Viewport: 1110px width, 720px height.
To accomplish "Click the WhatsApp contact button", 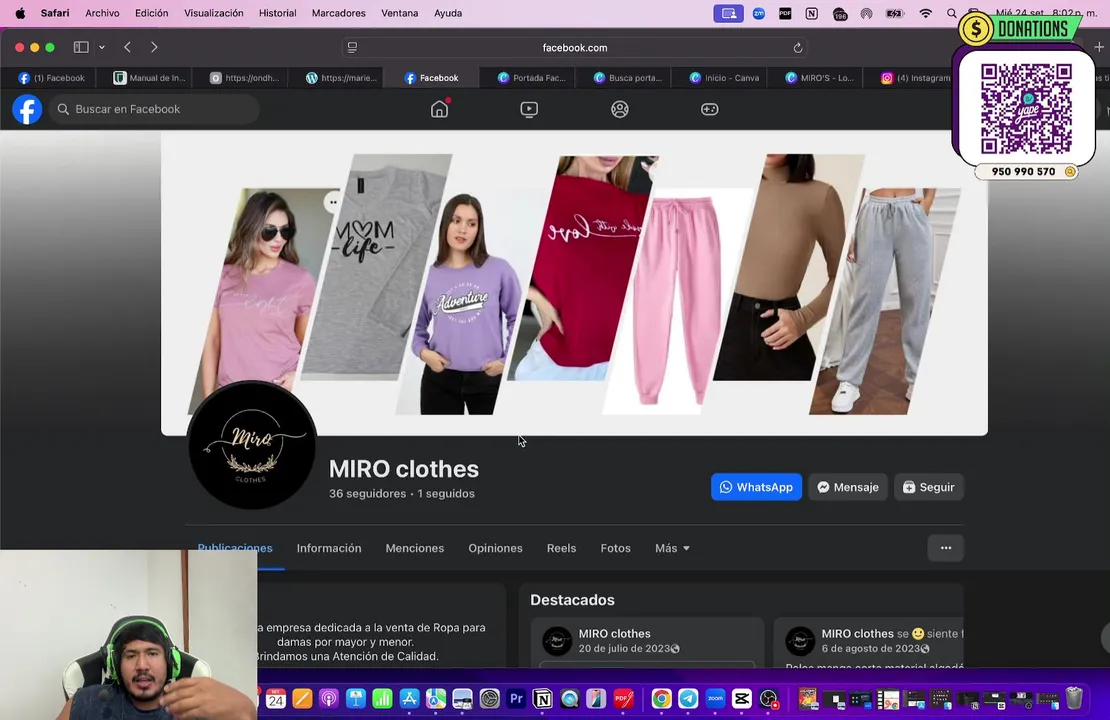I will click(756, 487).
